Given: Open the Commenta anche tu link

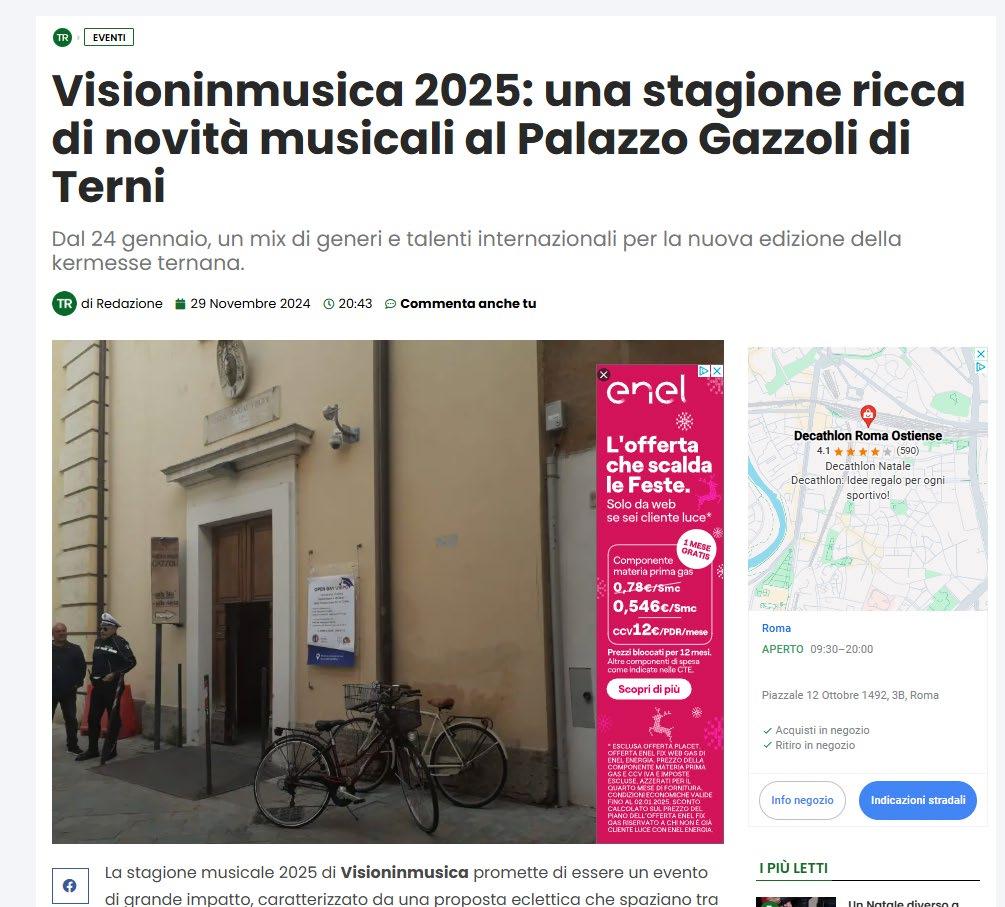Looking at the screenshot, I should click(468, 303).
